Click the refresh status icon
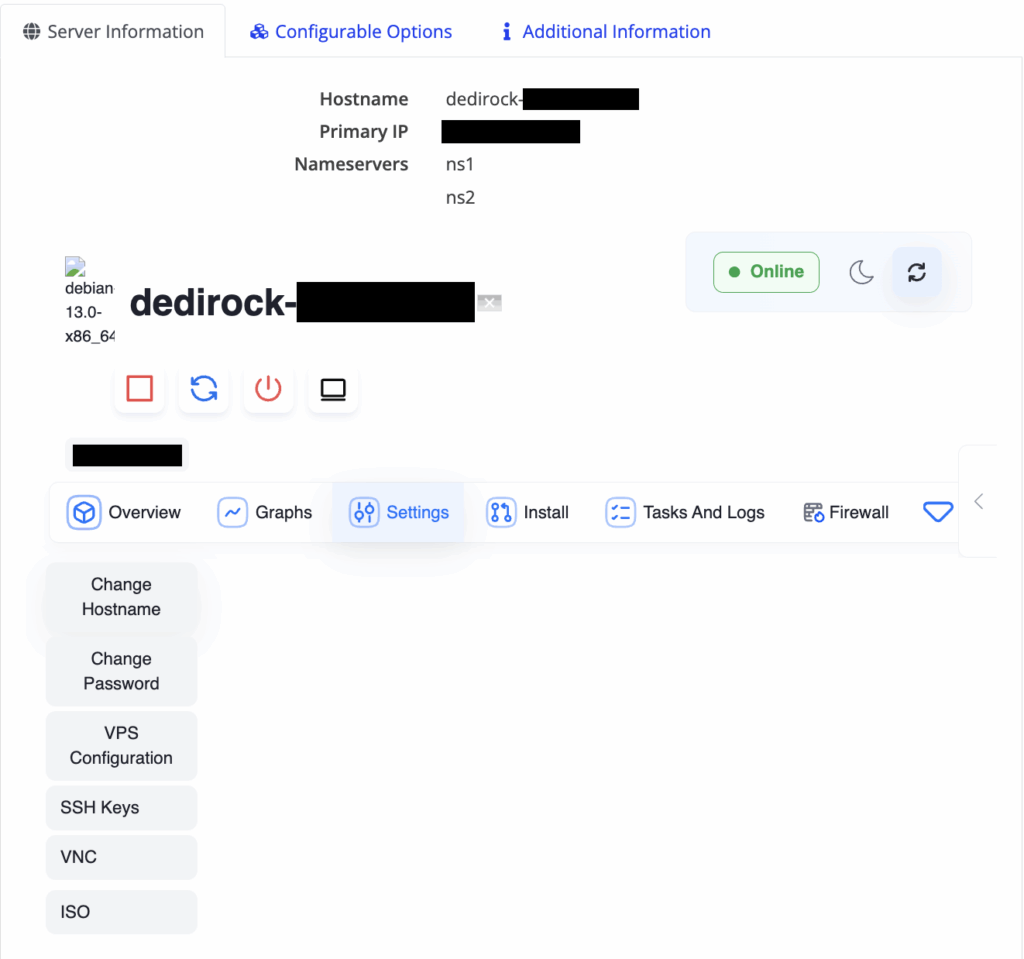1024x959 pixels. [916, 271]
